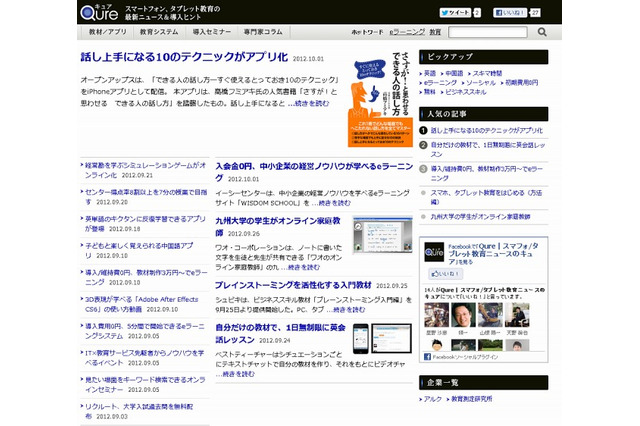Click the eラーニング pickup tag in sidebar
This screenshot has width=640, height=426.
click(x=440, y=83)
